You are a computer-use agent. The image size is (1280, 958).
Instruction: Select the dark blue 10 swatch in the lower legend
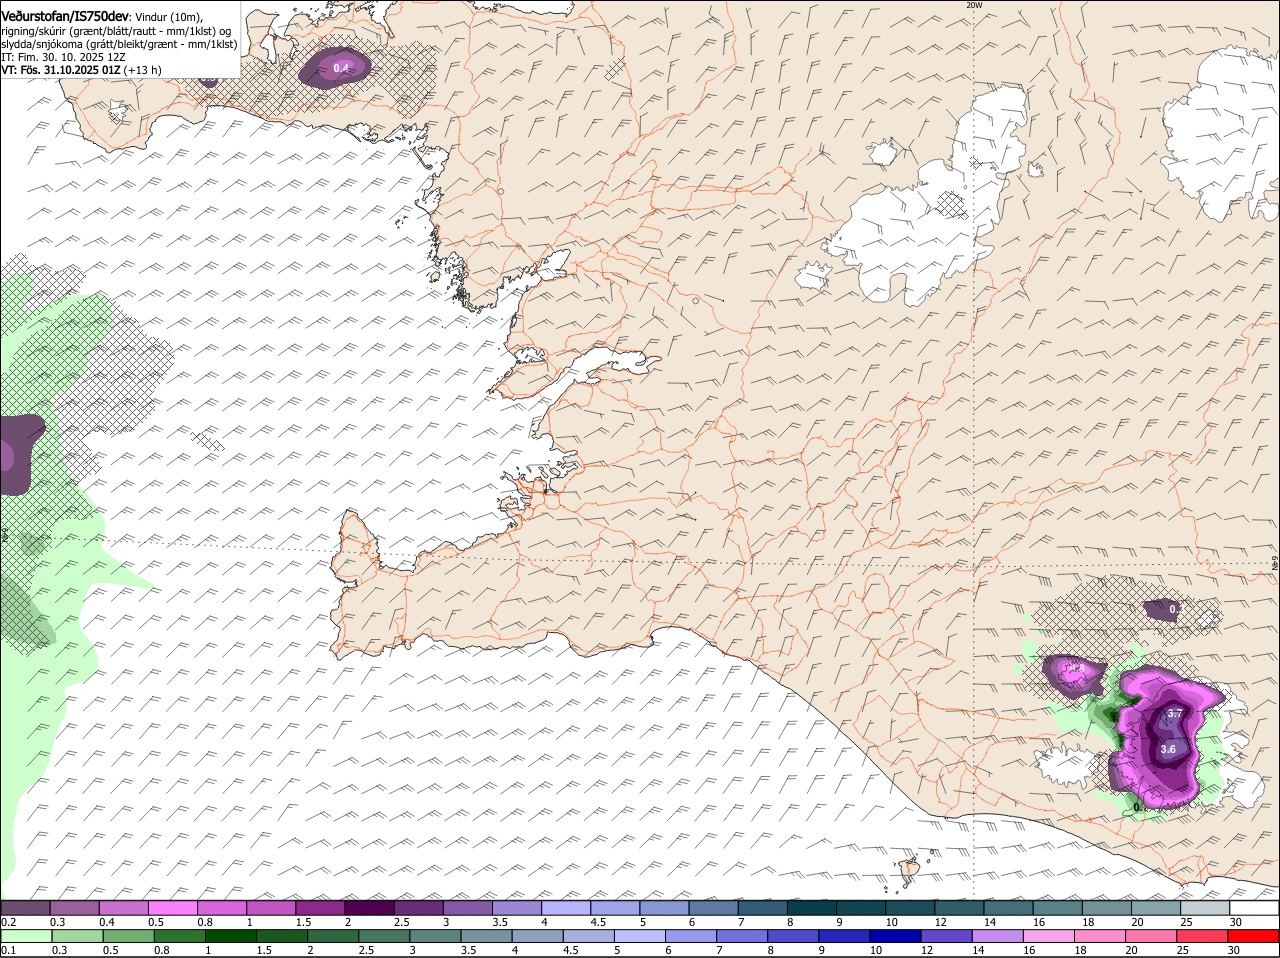coord(894,936)
